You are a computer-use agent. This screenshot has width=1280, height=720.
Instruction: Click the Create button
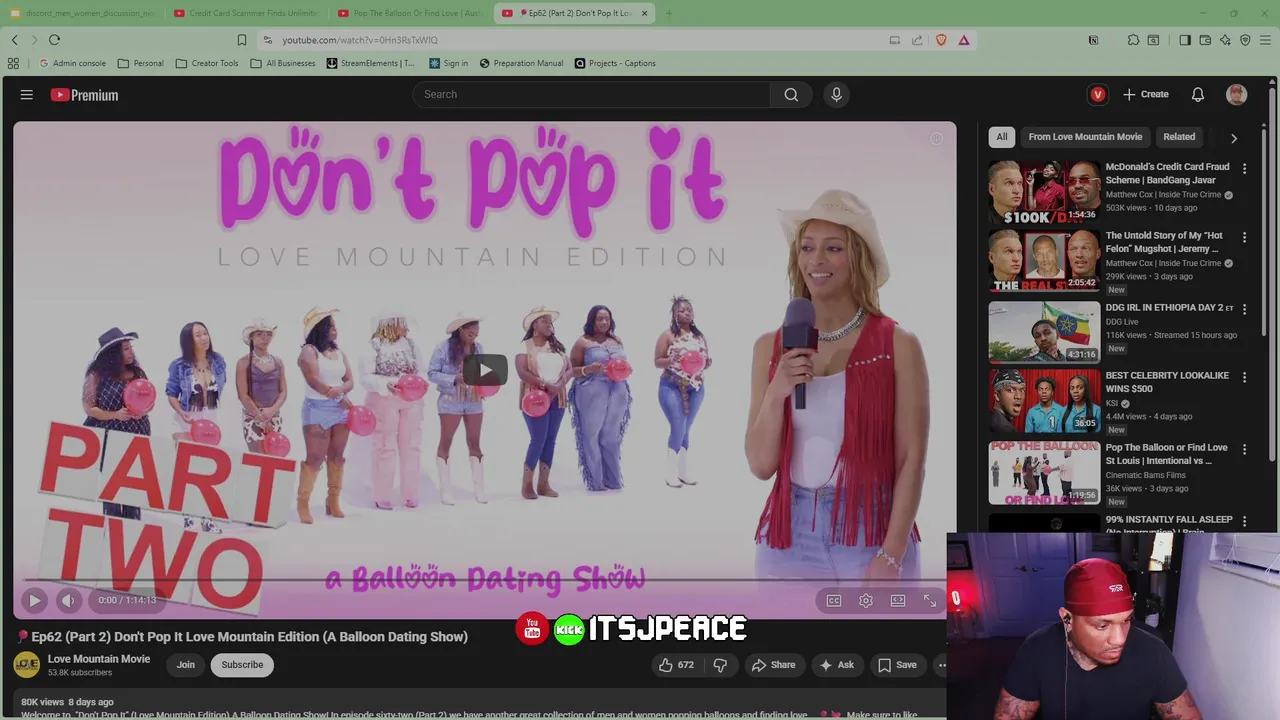point(1146,94)
